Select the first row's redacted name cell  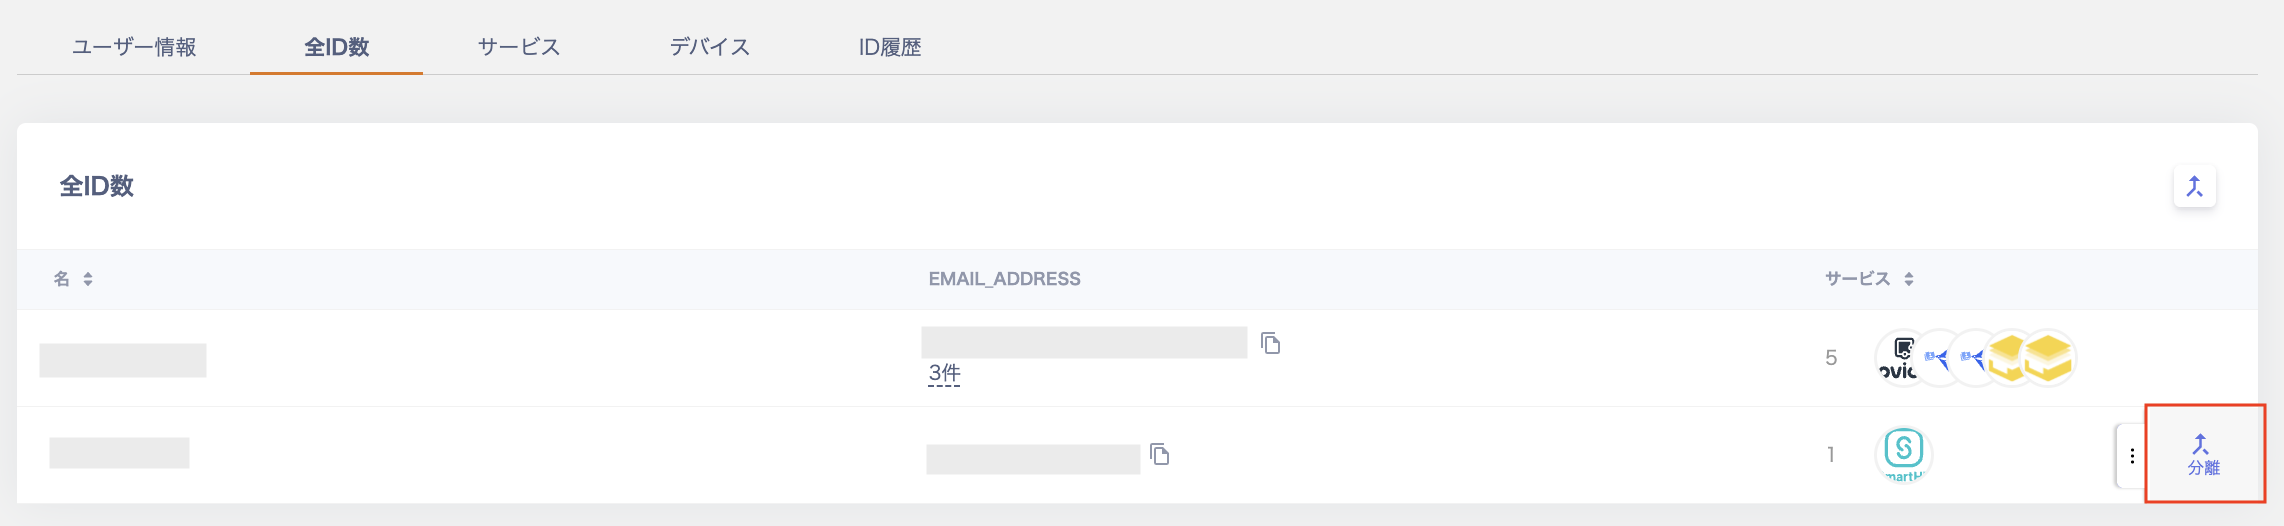click(123, 360)
